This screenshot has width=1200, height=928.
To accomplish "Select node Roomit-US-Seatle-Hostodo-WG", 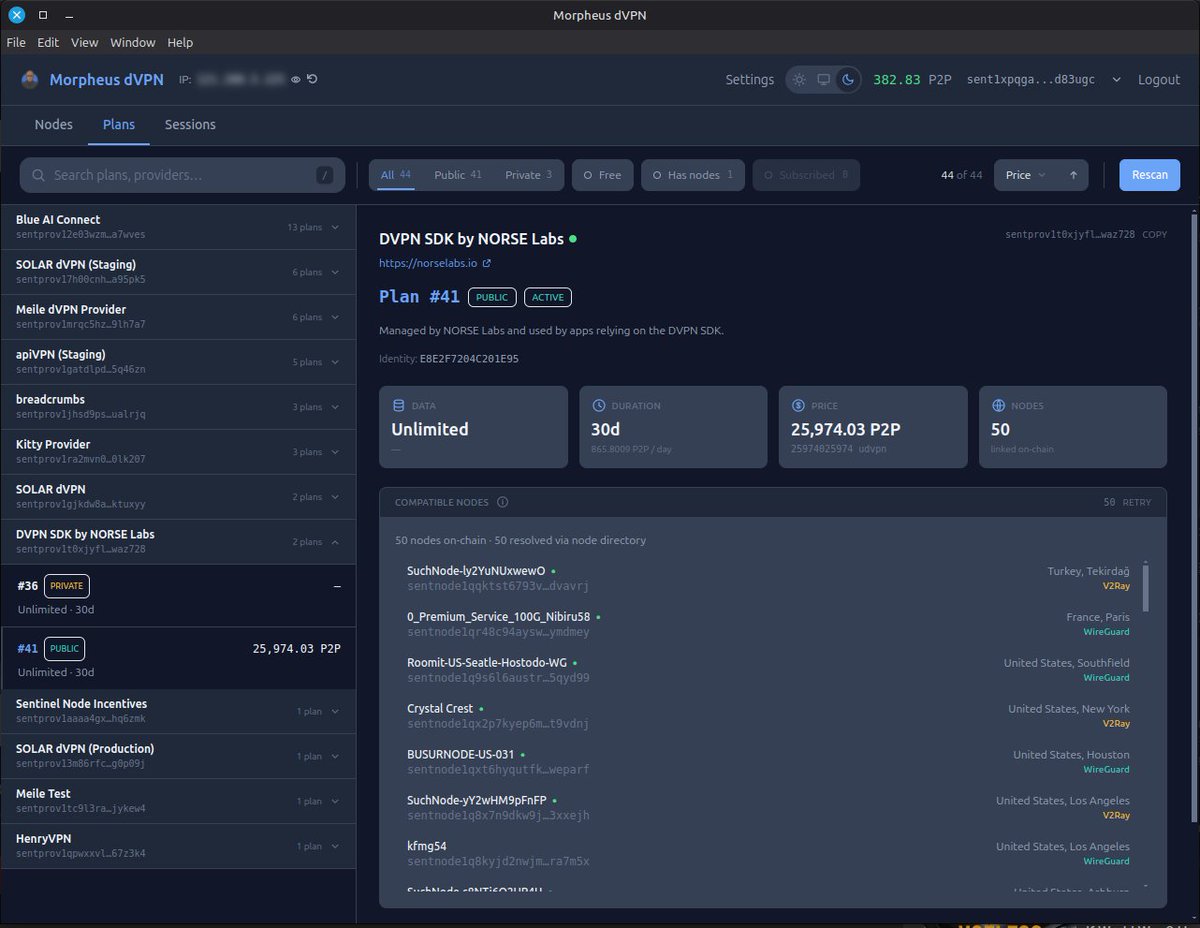I will (768, 670).
